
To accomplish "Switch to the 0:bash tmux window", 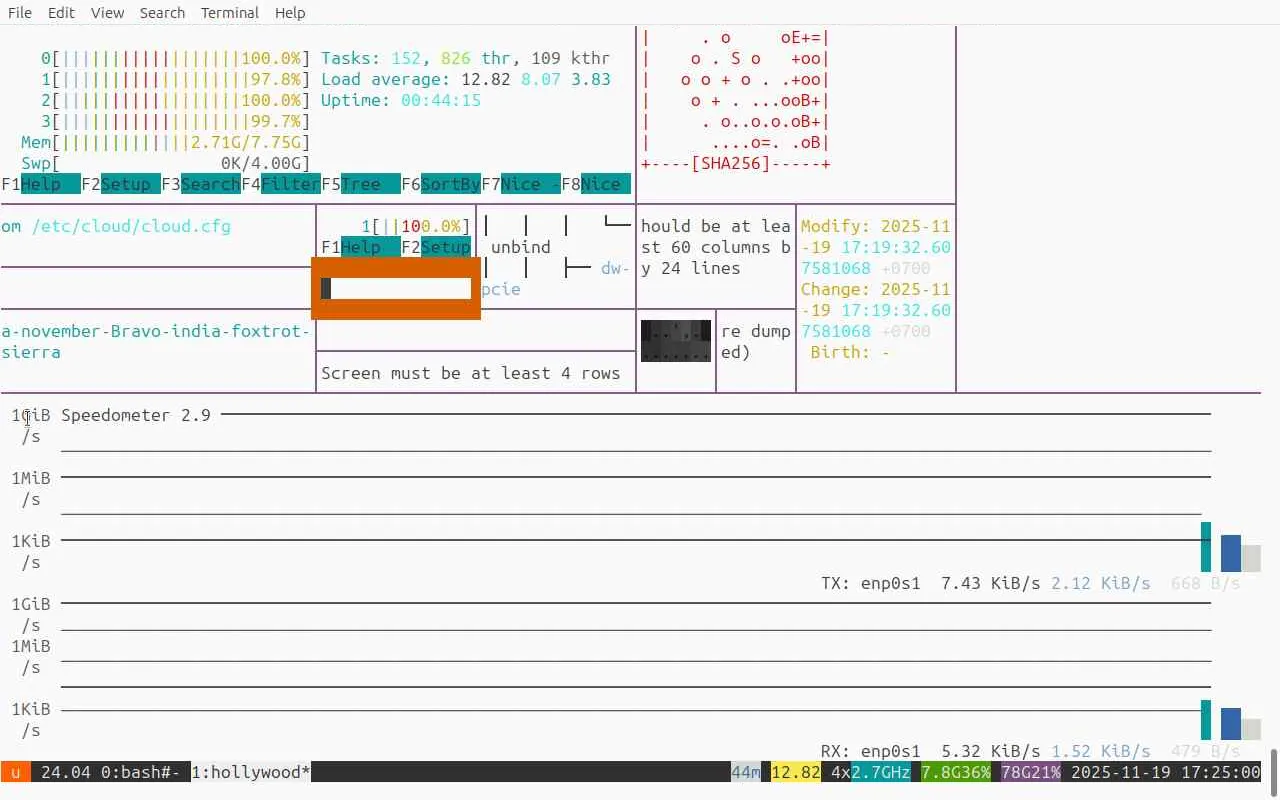I will [x=140, y=772].
